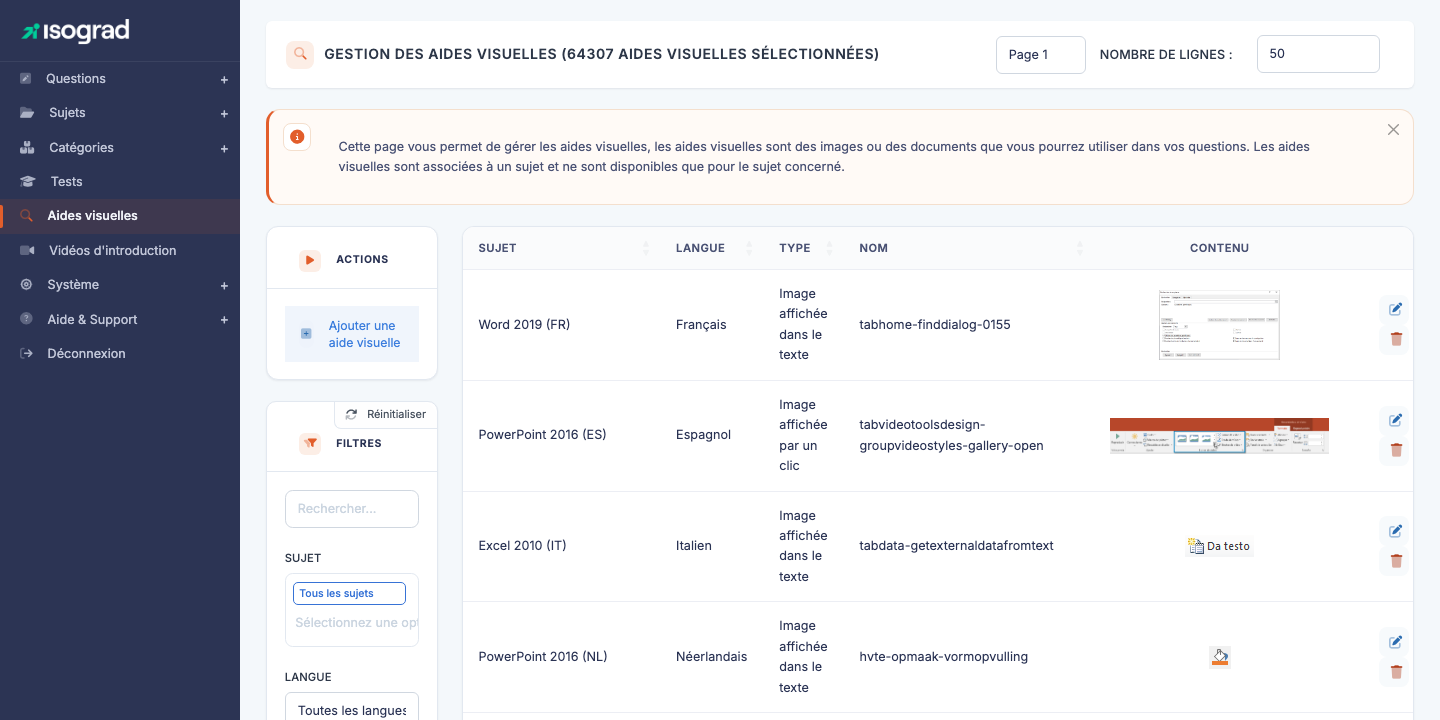Go to Catégories in the sidebar
The height and width of the screenshot is (720, 1440).
(81, 147)
